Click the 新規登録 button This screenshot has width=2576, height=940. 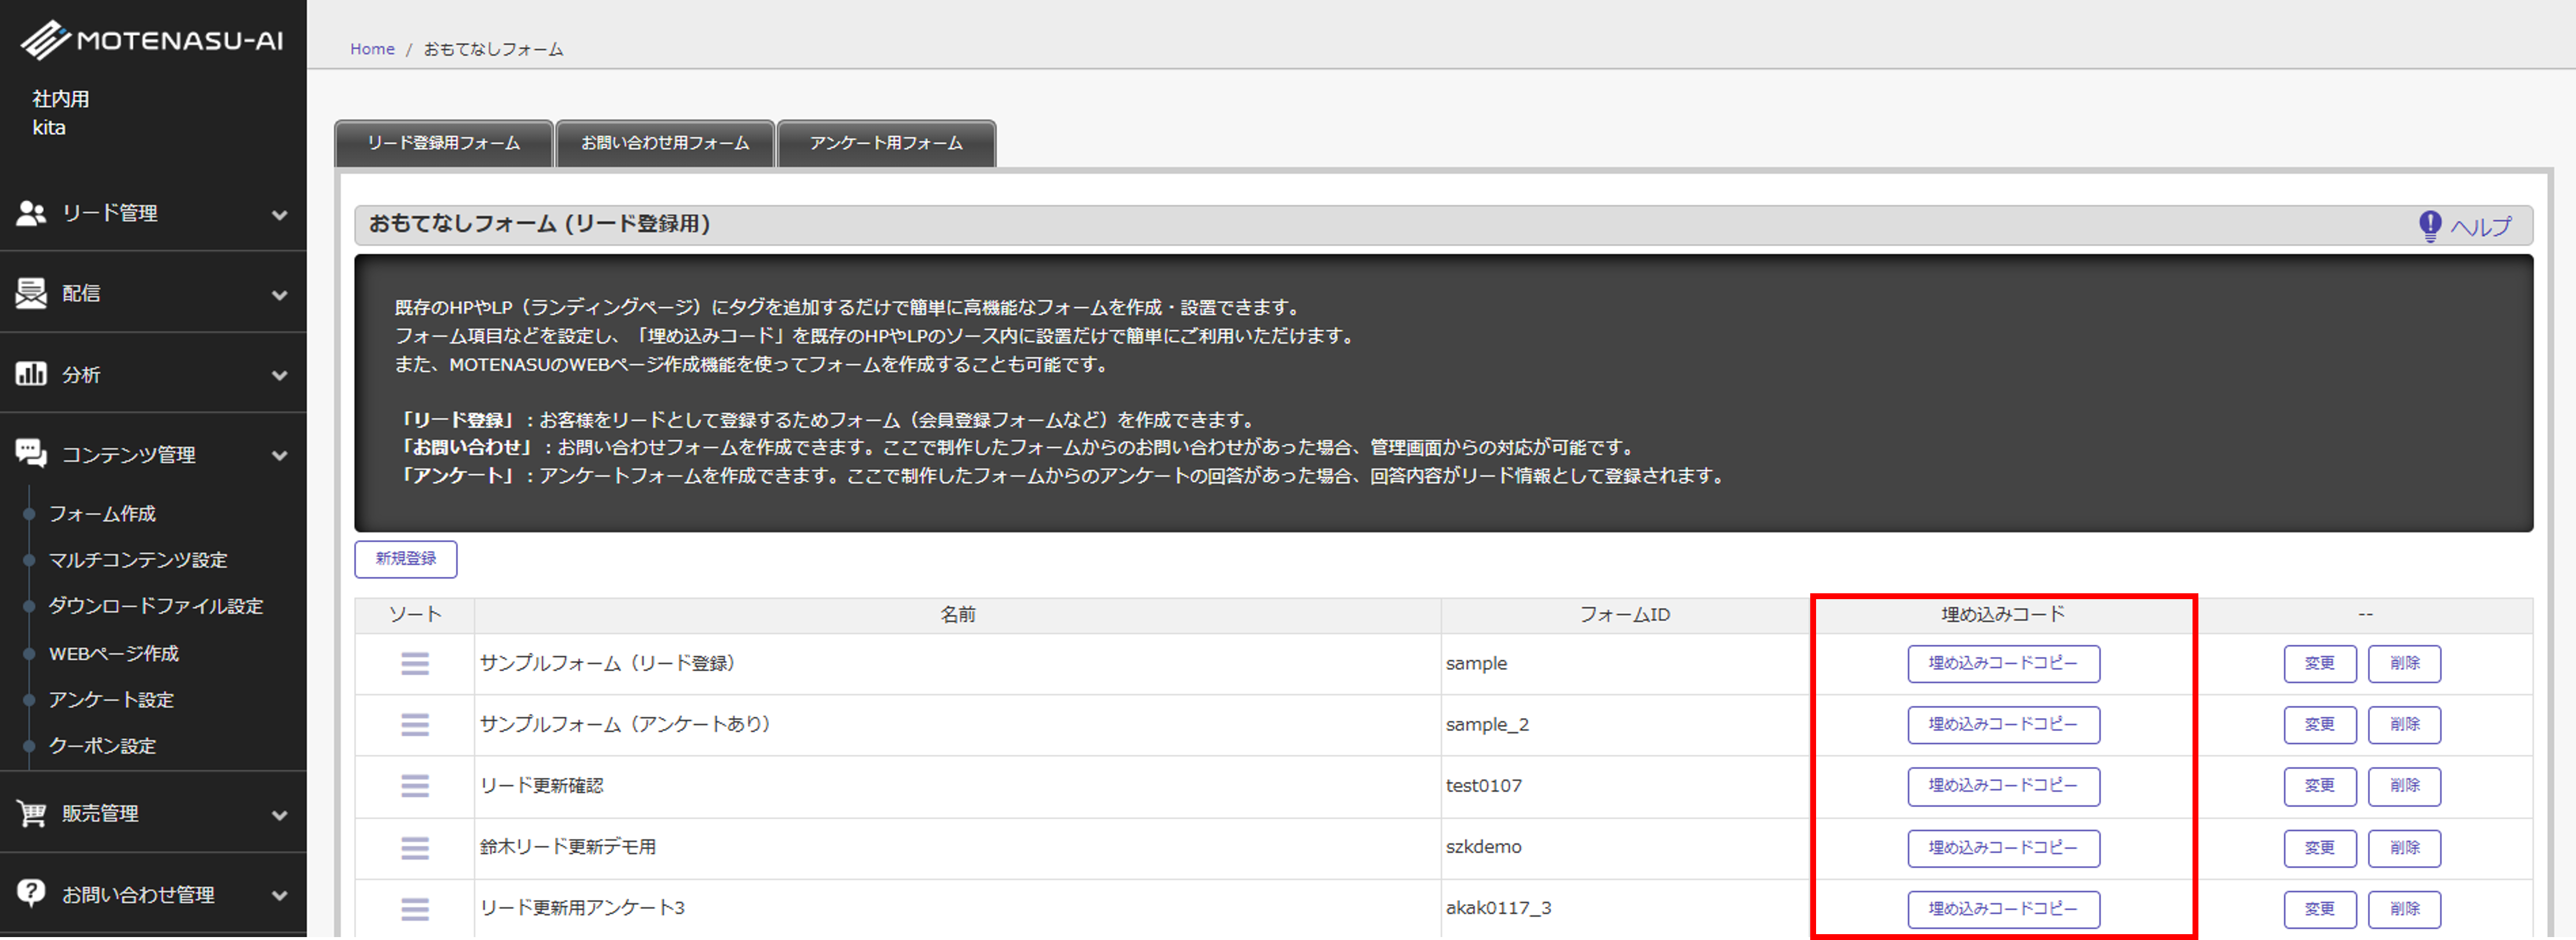tap(406, 559)
